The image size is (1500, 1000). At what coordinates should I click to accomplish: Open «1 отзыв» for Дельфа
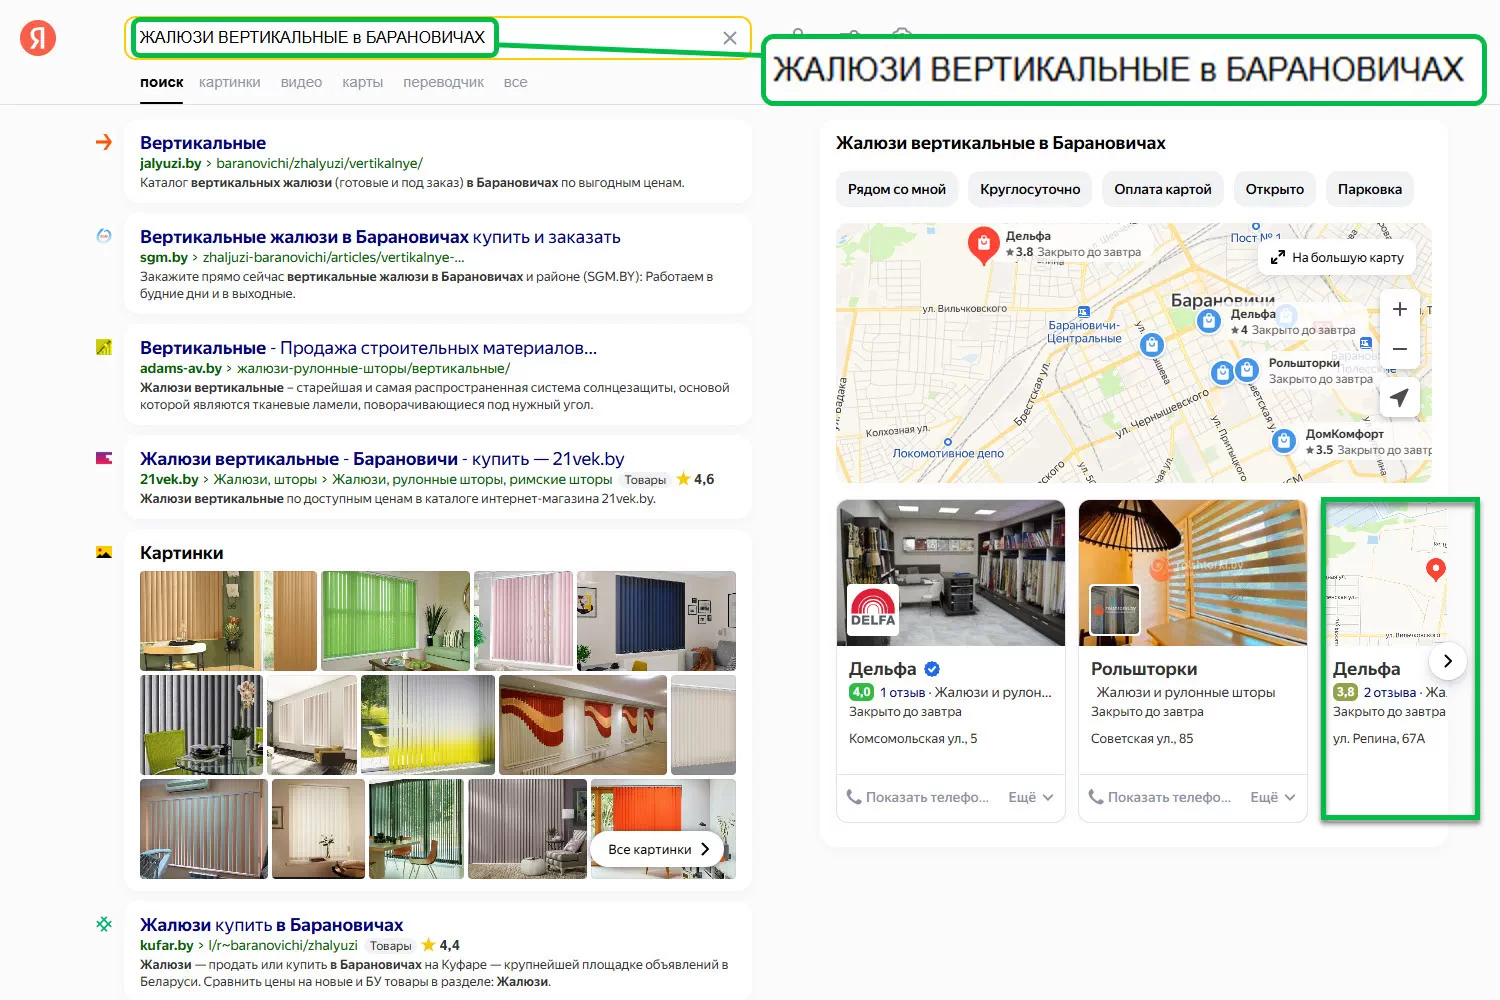(x=902, y=692)
